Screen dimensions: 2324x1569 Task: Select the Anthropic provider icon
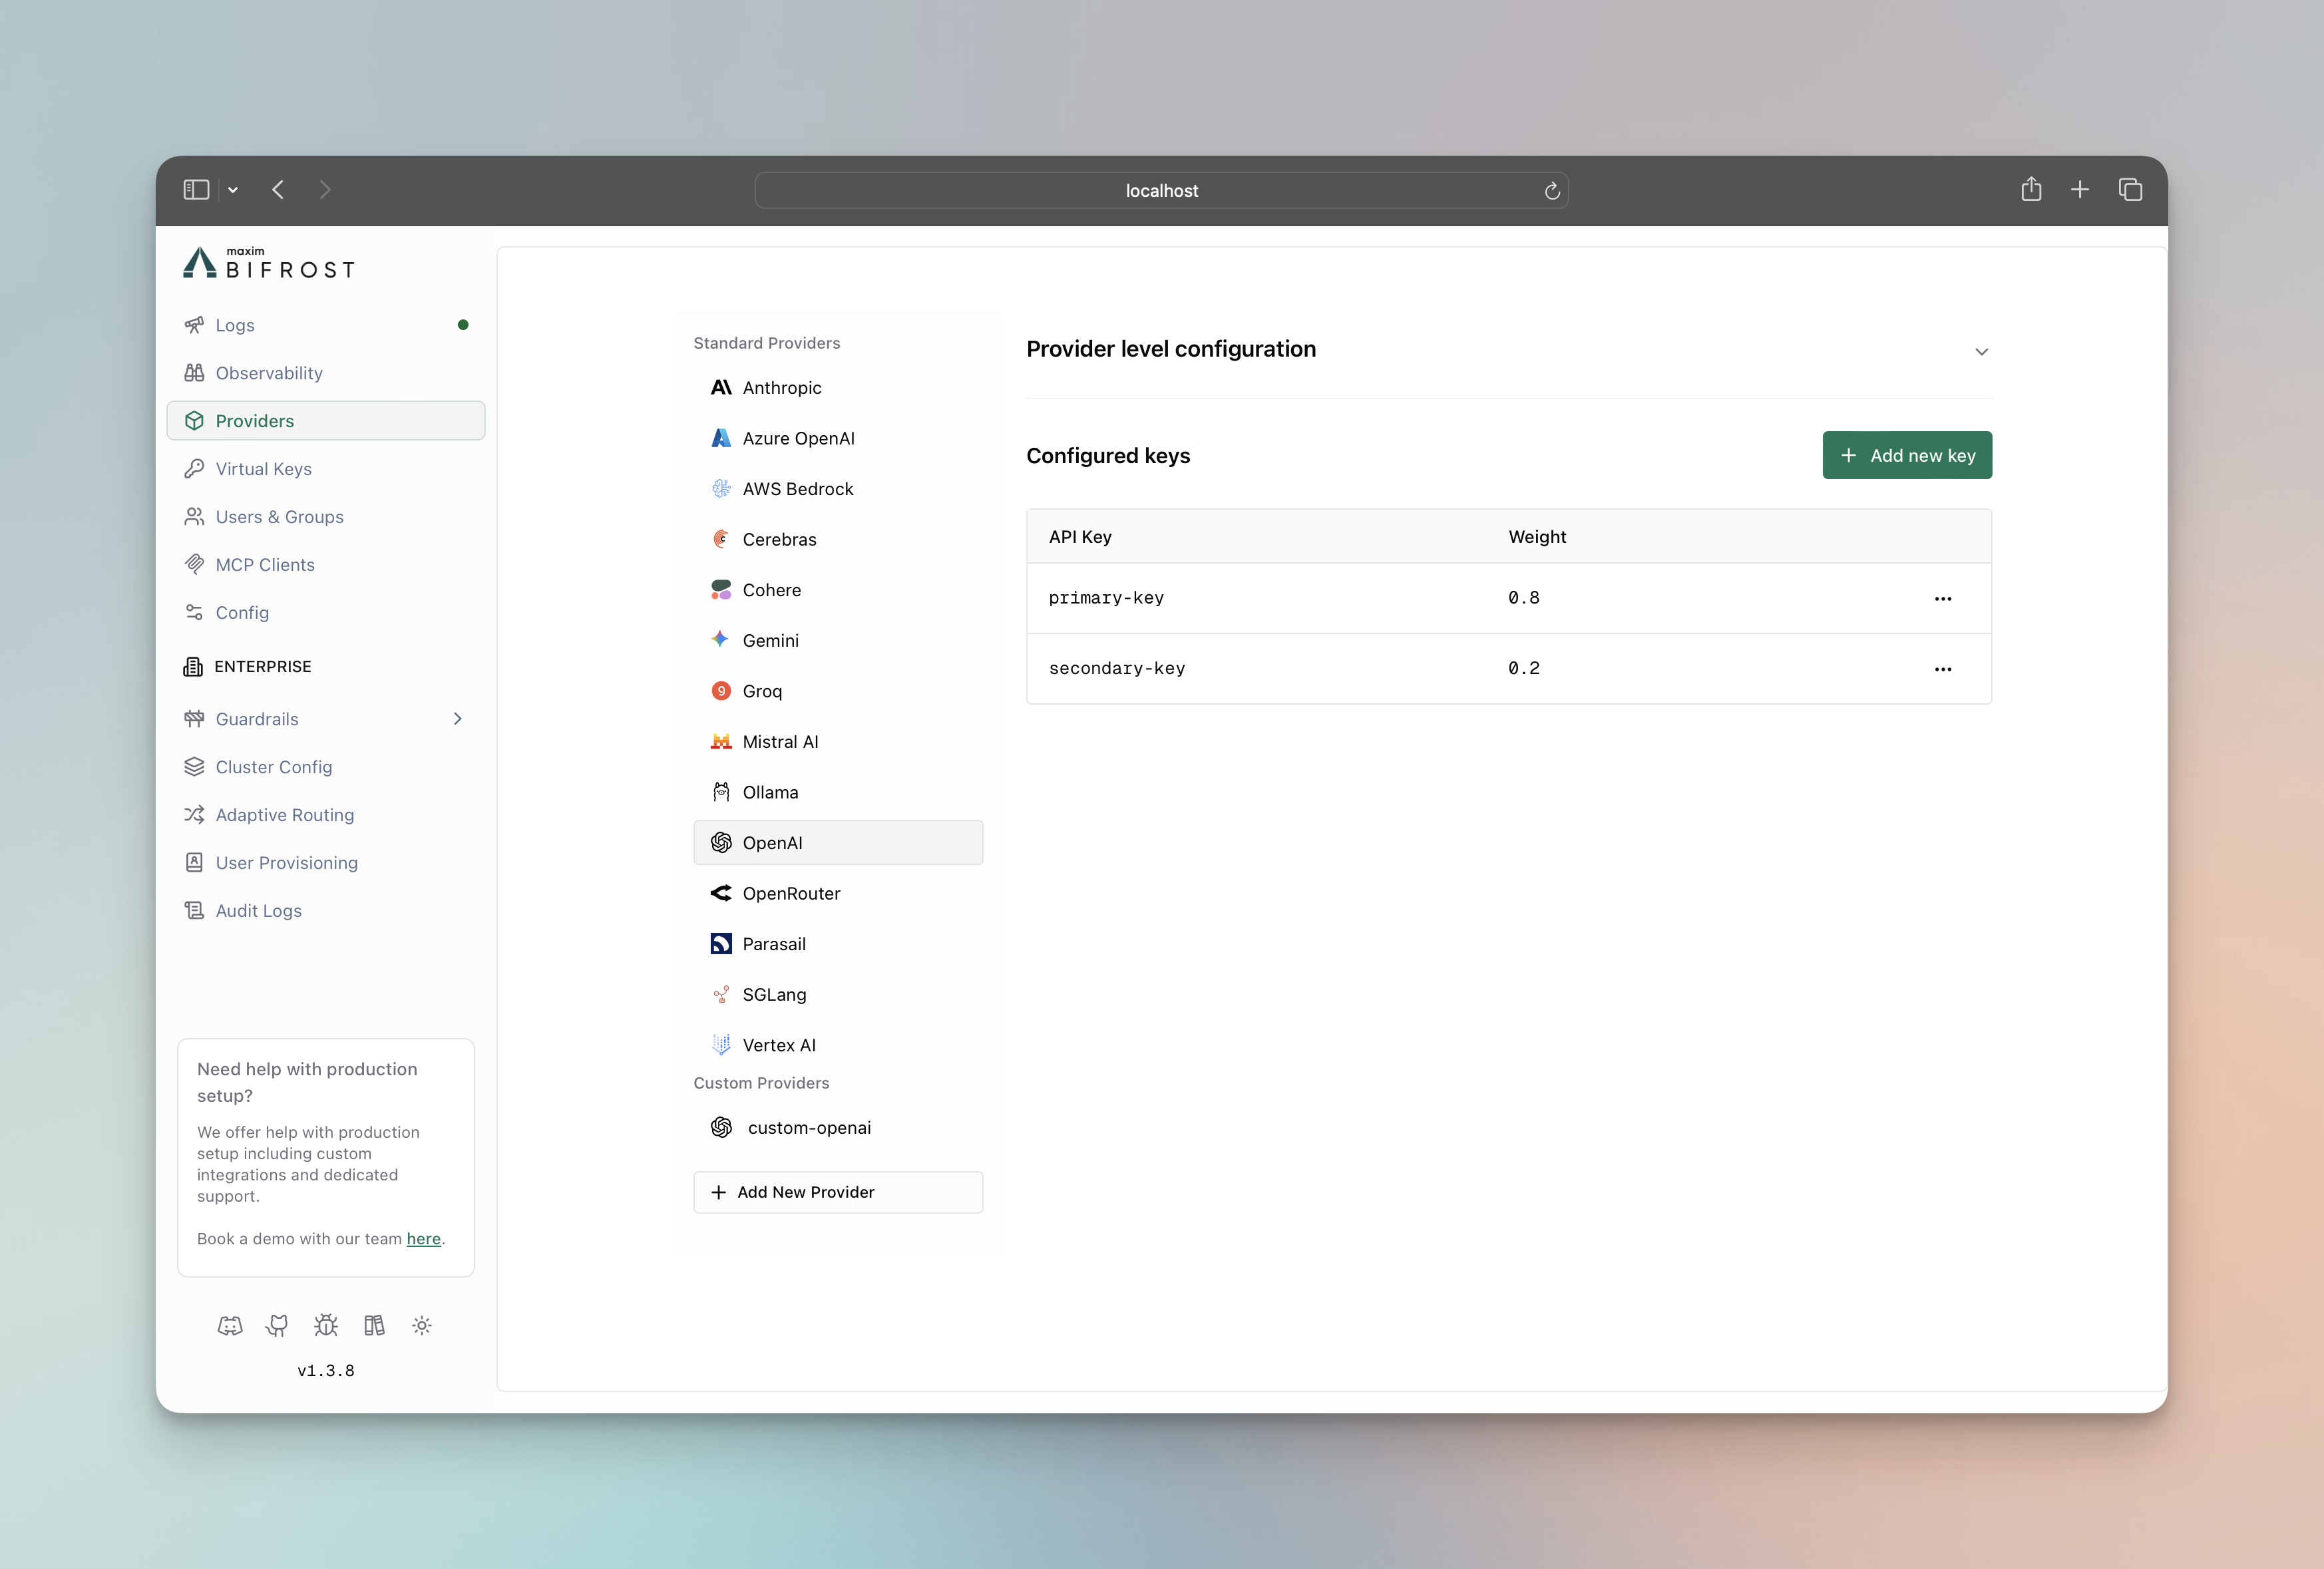[721, 387]
